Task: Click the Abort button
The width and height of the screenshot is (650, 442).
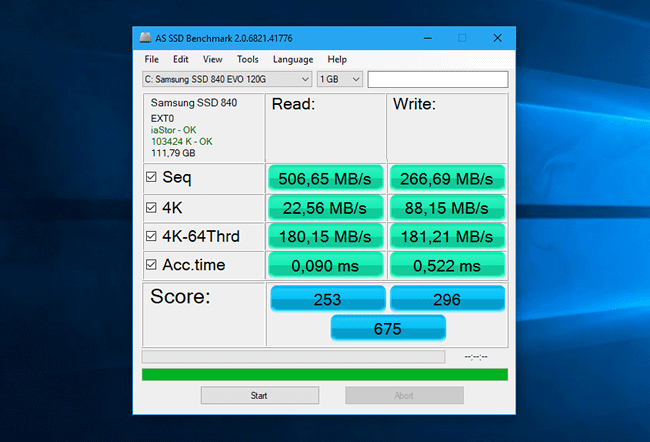Action: click(x=404, y=395)
